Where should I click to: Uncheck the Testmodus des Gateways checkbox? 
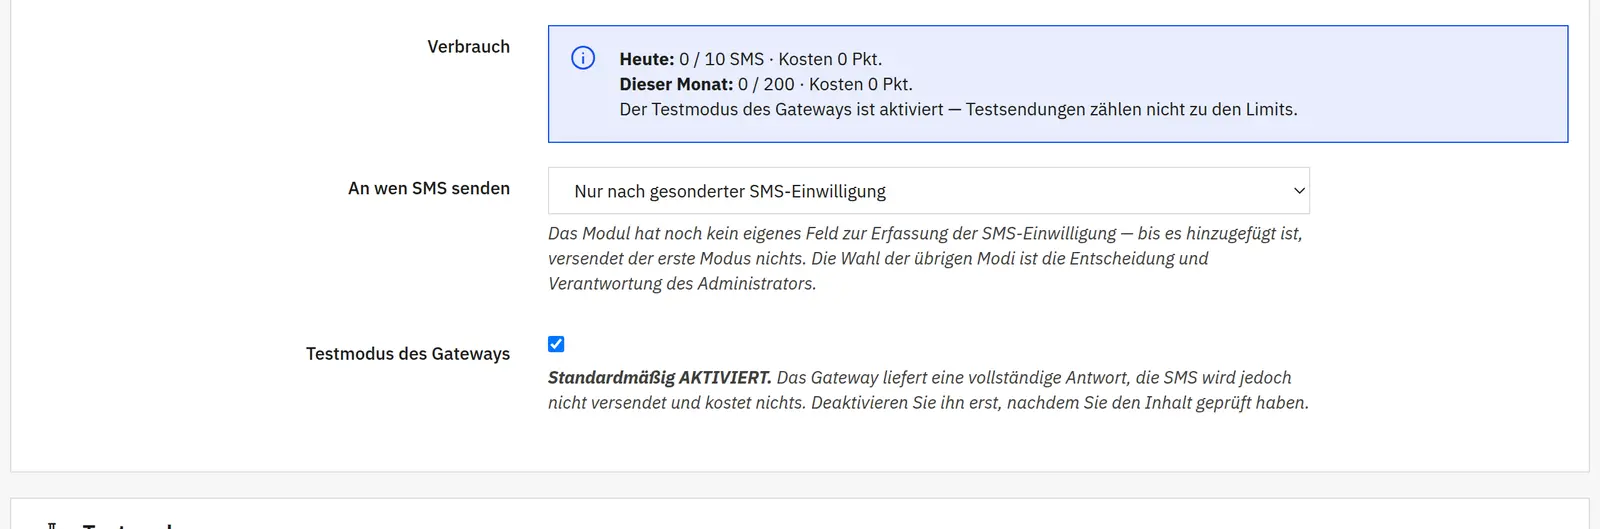(x=556, y=344)
